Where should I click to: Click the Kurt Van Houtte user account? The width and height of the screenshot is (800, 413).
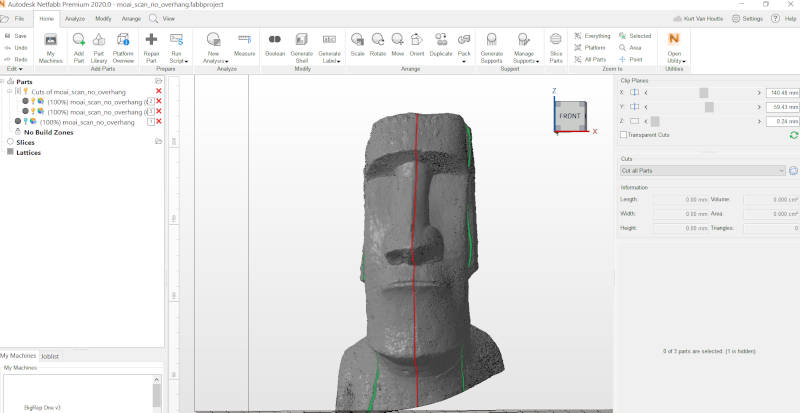point(699,18)
